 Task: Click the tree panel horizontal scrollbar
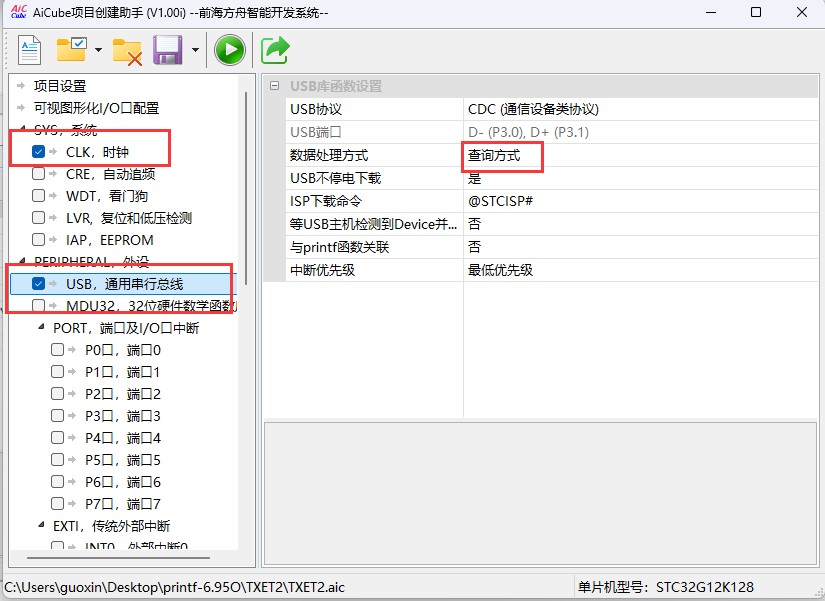click(x=118, y=557)
